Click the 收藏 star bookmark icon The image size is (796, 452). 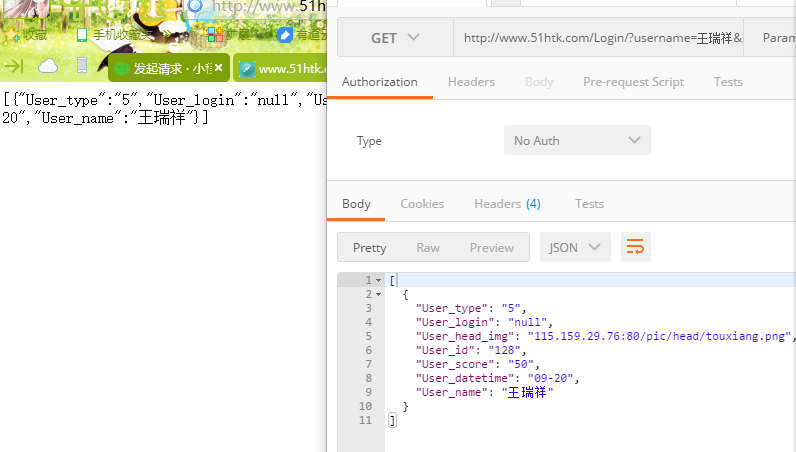(x=11, y=35)
